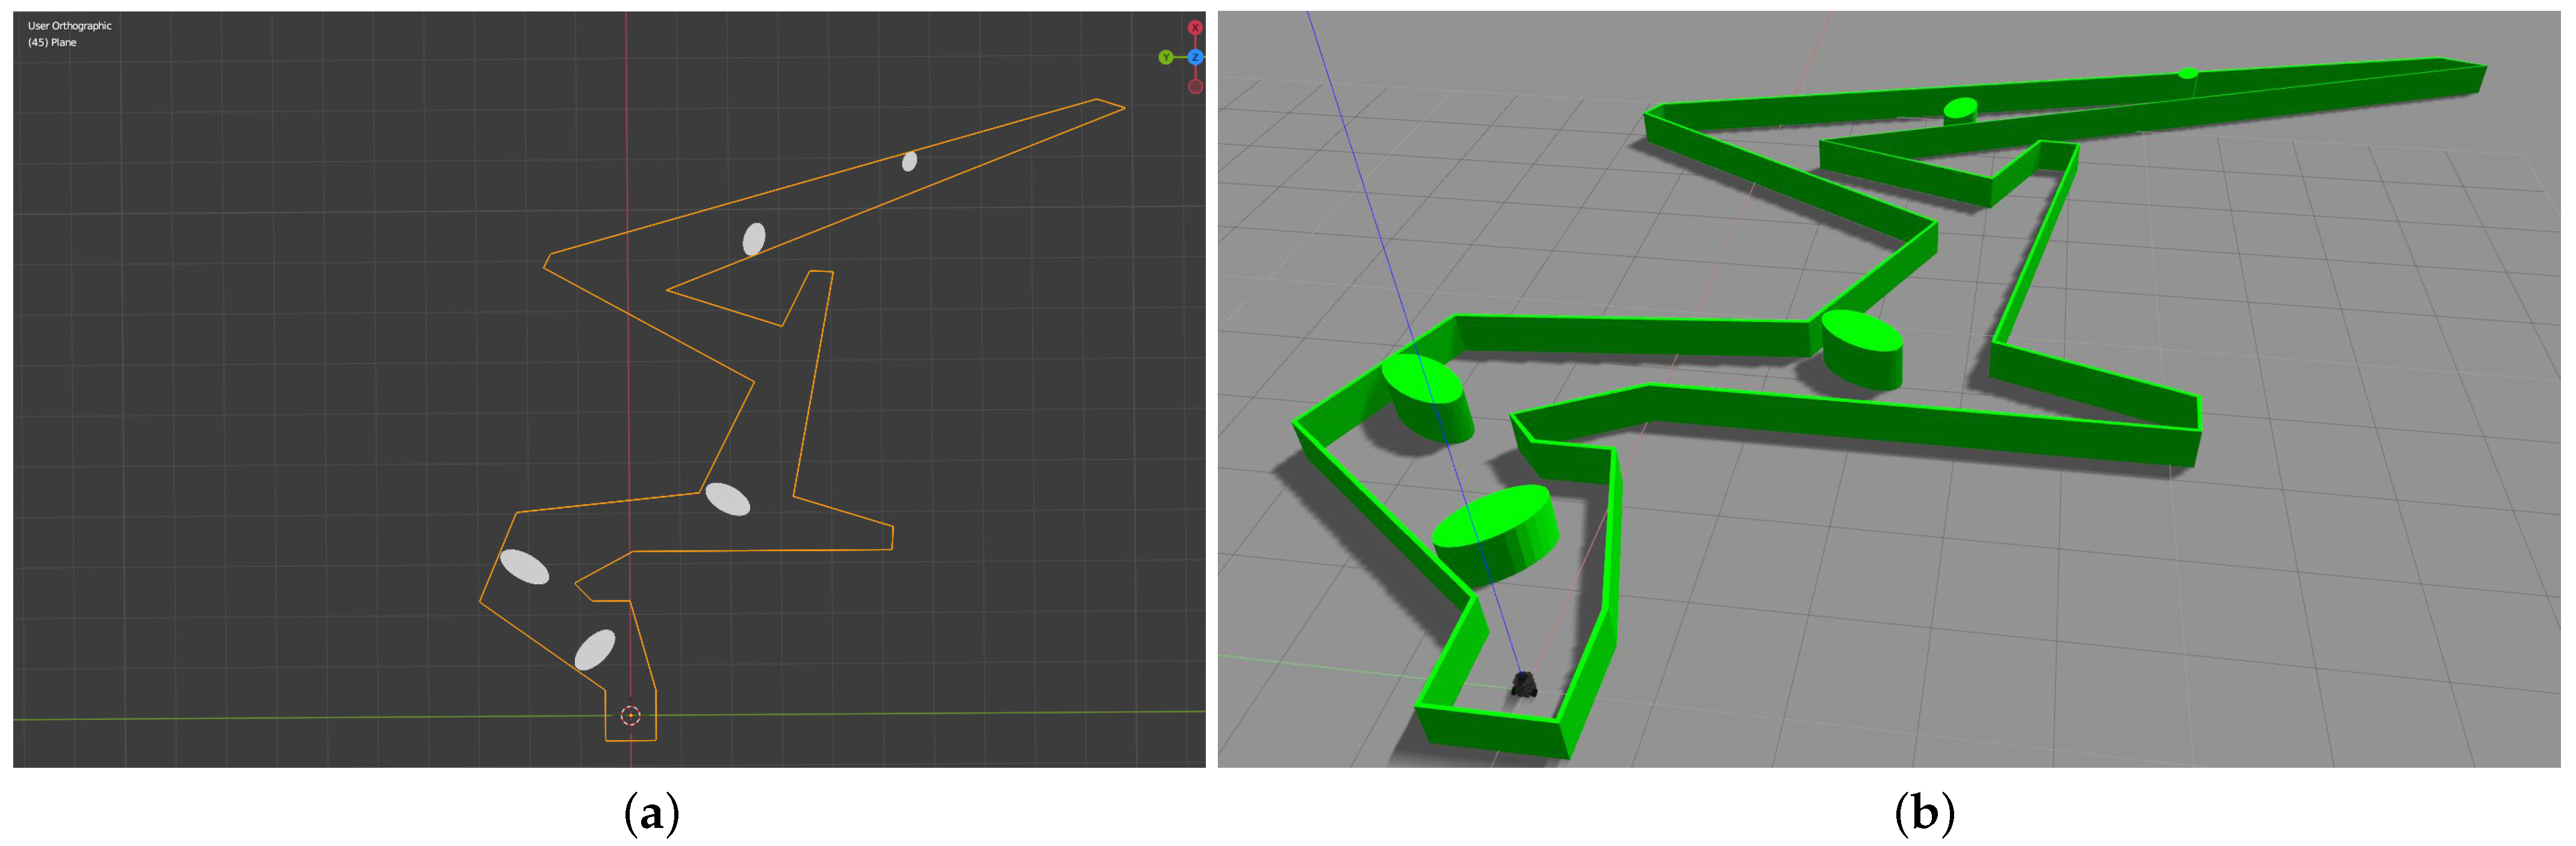Image resolution: width=2576 pixels, height=846 pixels.
Task: Select the smallest white ellipse in narrow corridor
Action: [909, 161]
